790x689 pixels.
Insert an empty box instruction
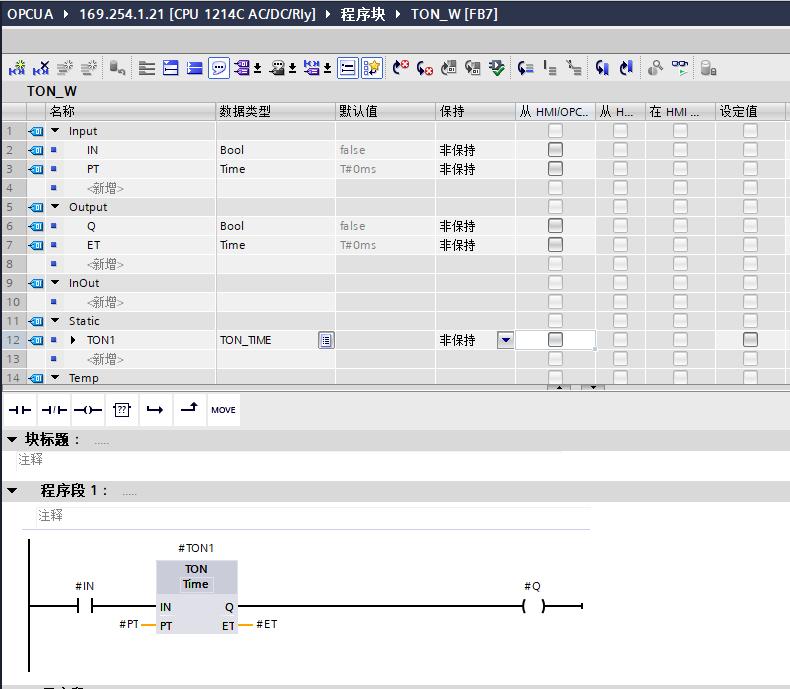click(121, 410)
